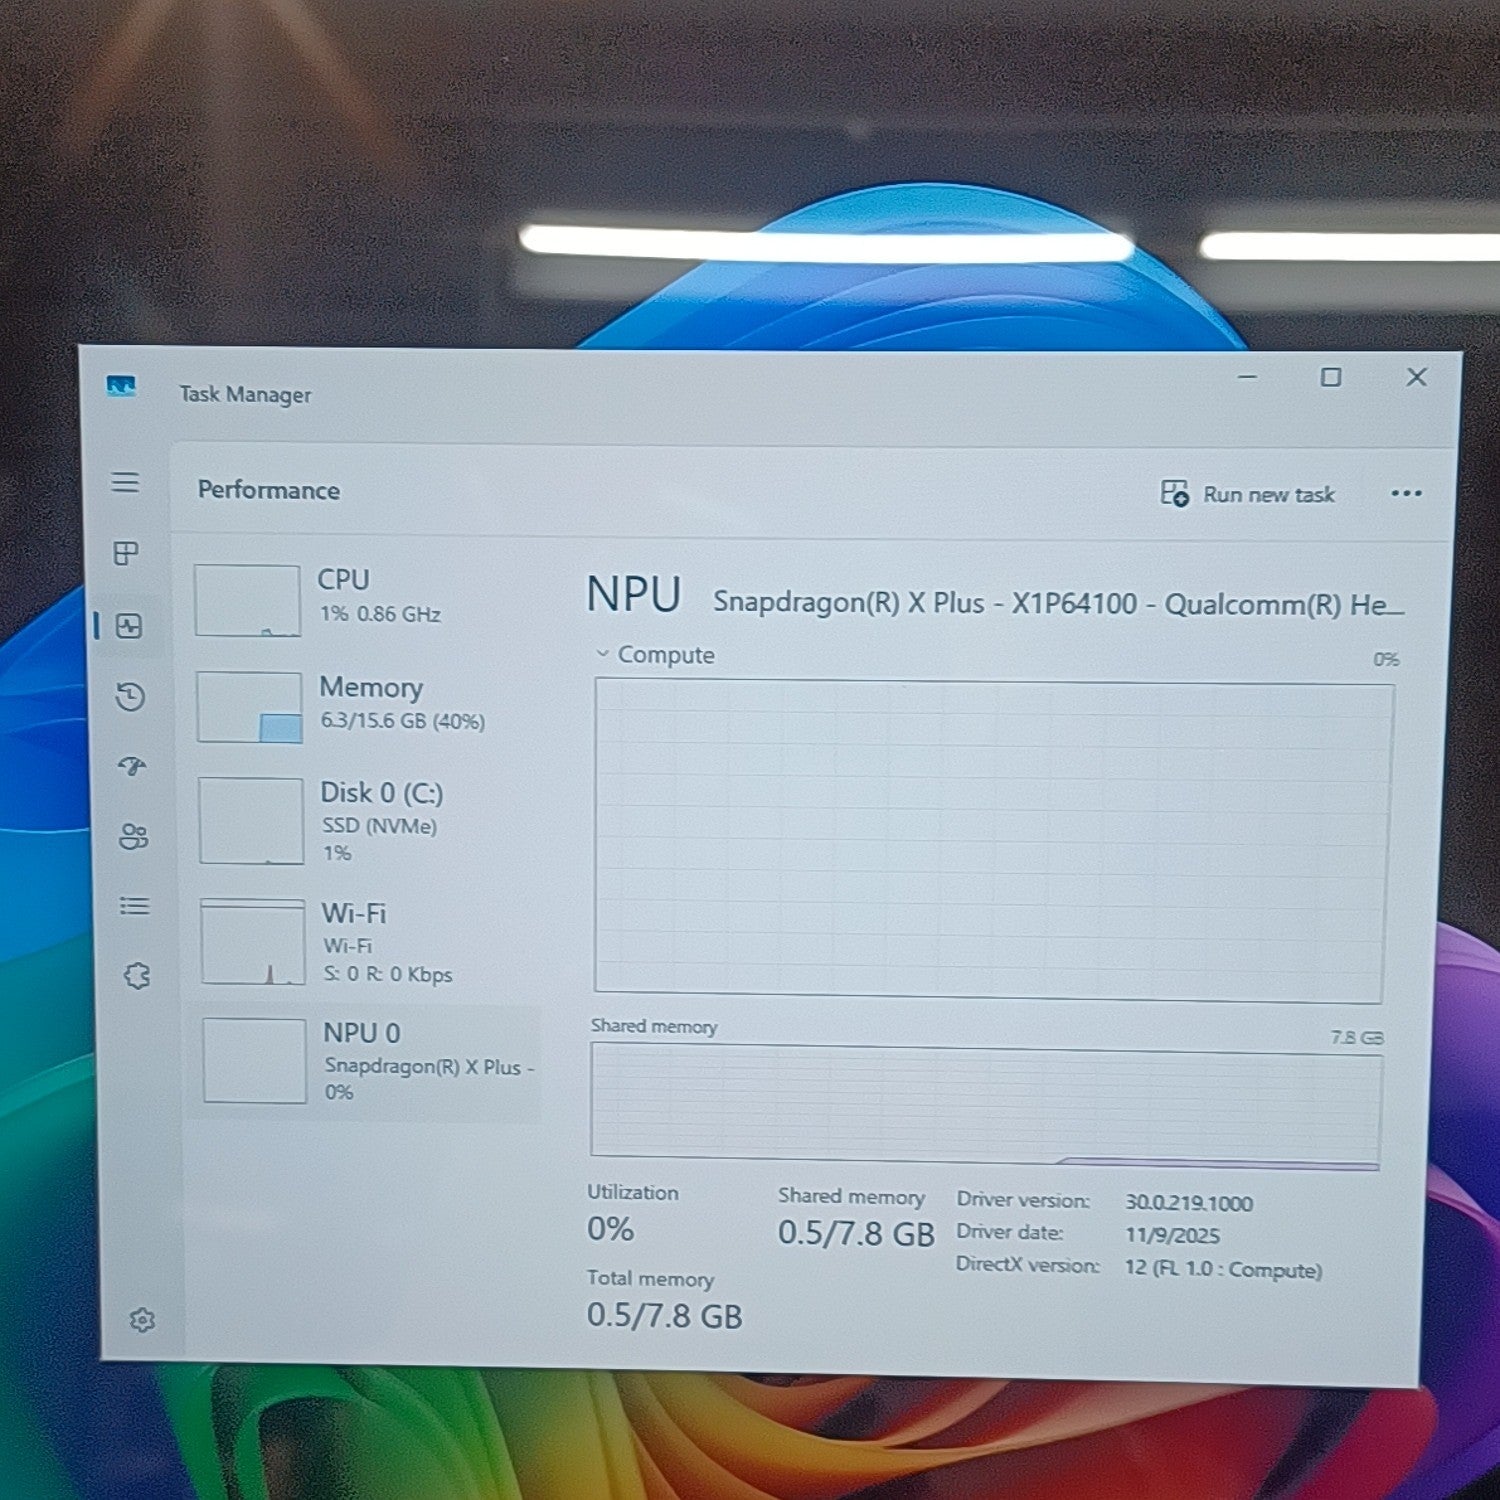Select the CPU performance item
The image size is (1500, 1500).
tap(365, 600)
